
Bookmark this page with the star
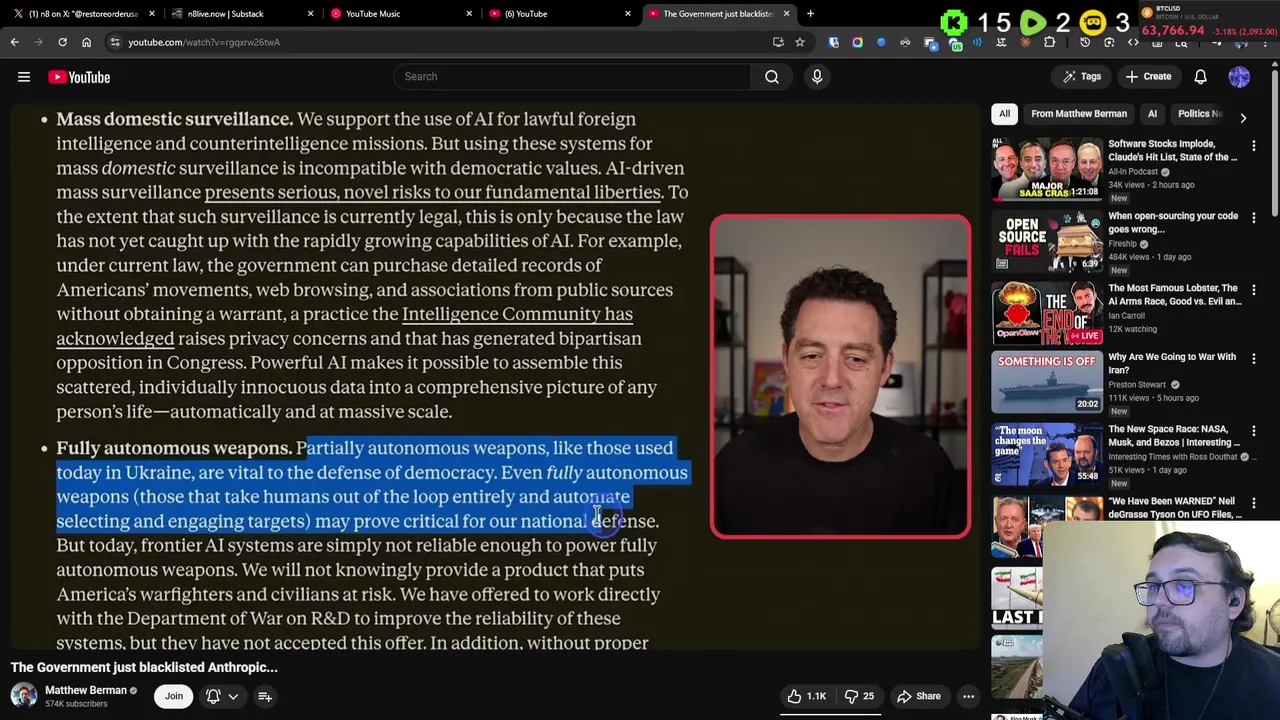tap(800, 42)
